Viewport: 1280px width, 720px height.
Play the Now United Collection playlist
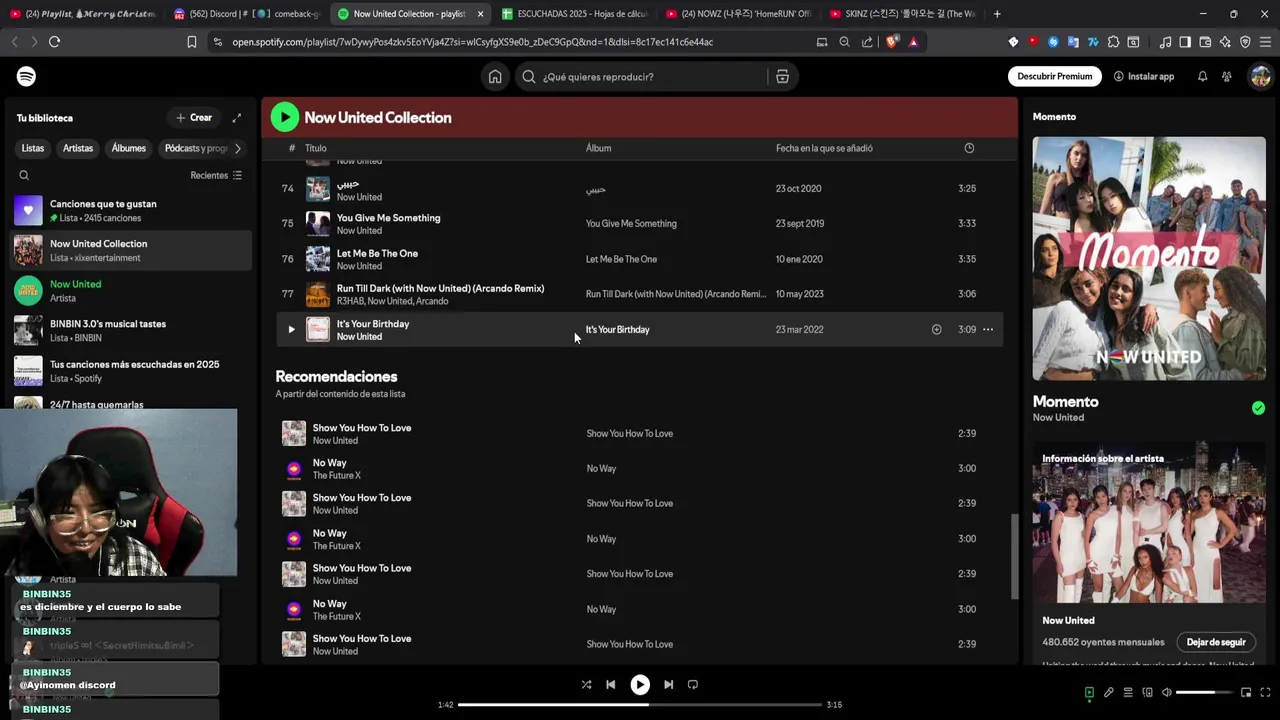285,117
